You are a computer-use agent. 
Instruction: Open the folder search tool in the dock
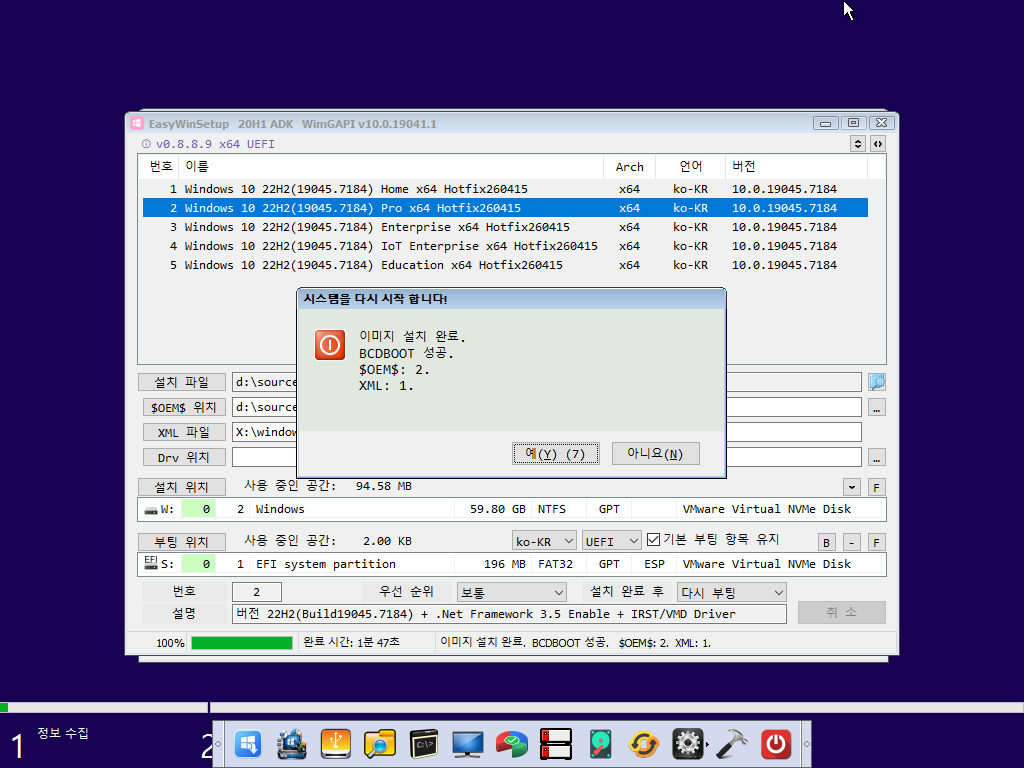pyautogui.click(x=380, y=744)
